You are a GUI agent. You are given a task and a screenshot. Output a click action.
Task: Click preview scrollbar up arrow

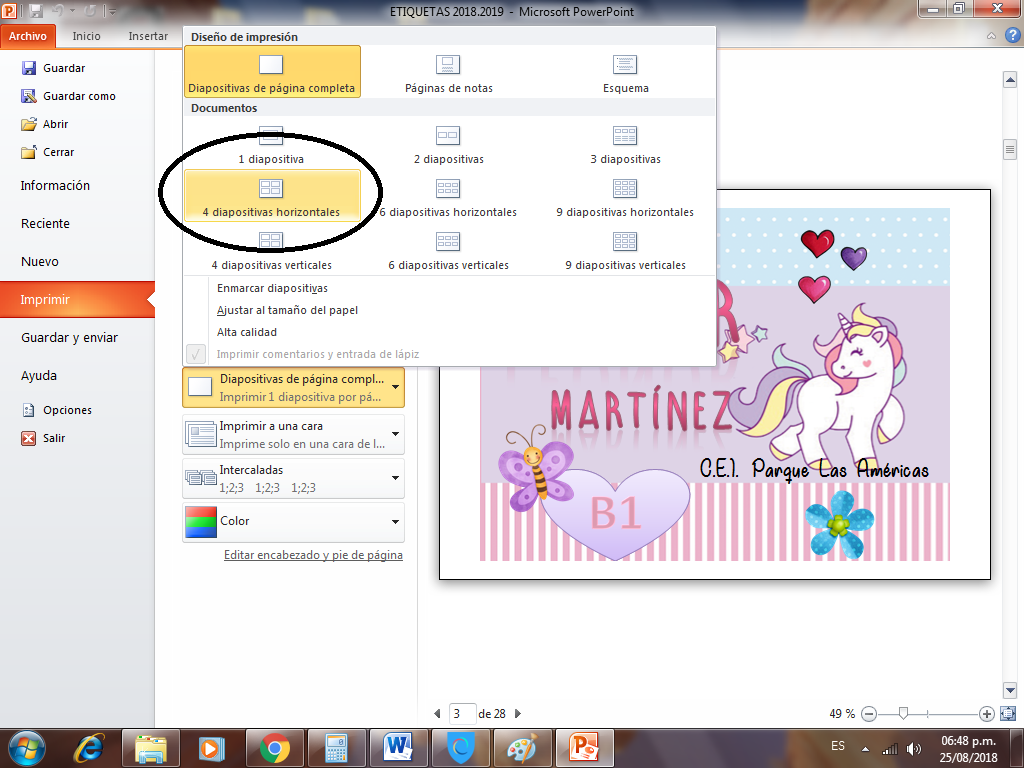pyautogui.click(x=1010, y=80)
